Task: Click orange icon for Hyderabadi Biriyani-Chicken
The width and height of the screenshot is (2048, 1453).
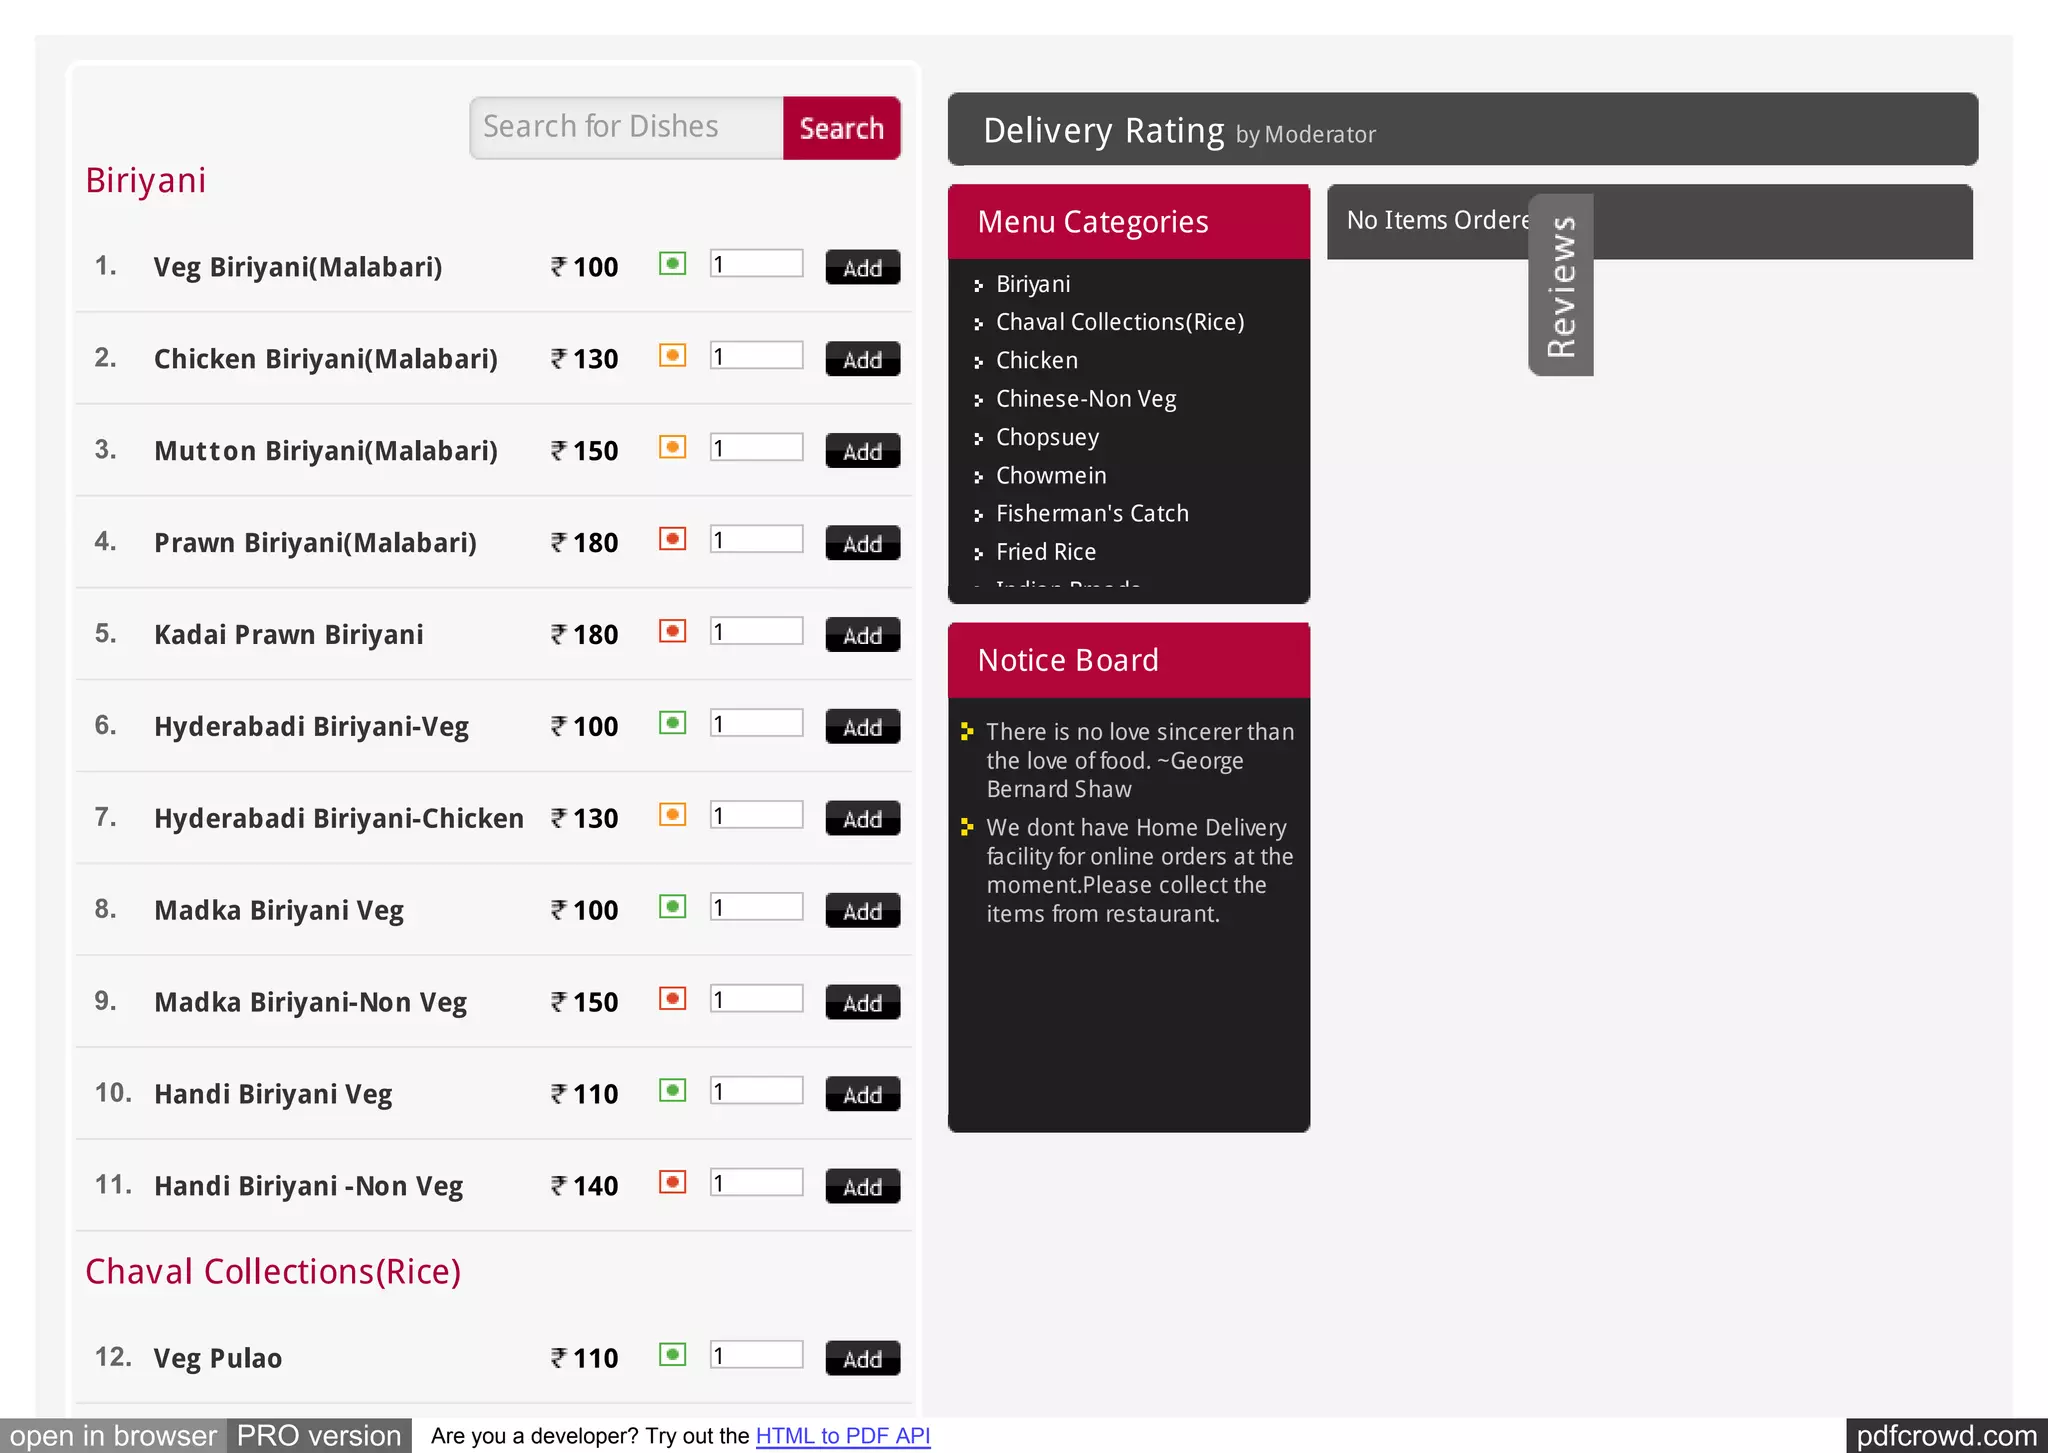Action: point(672,815)
